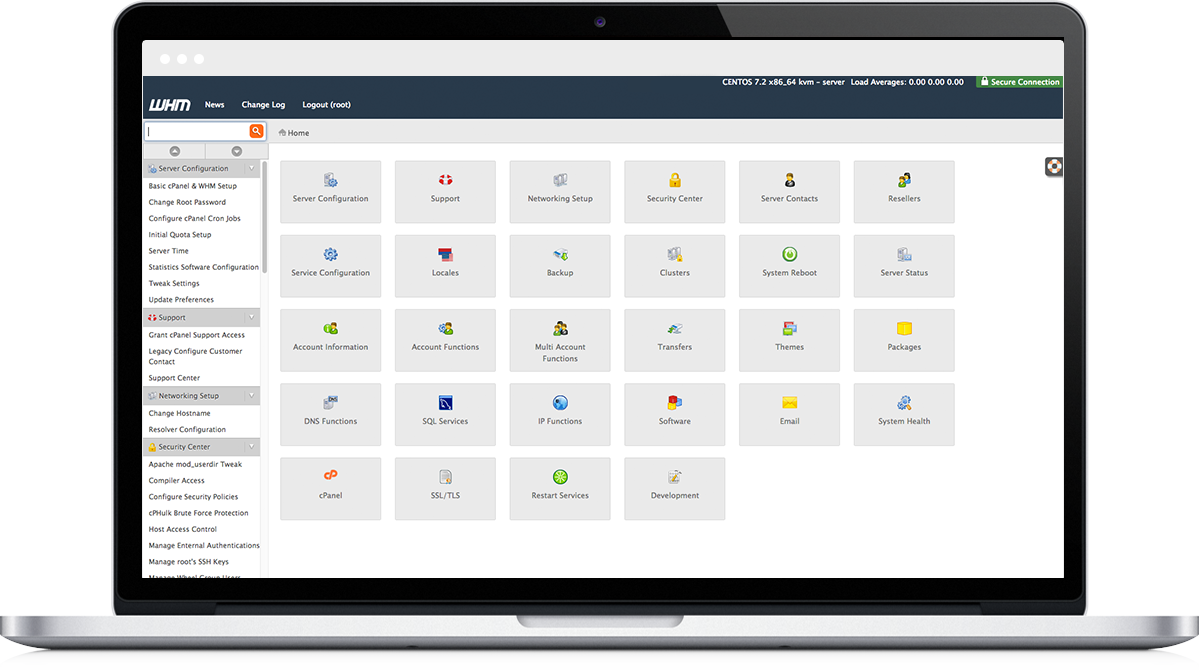Click the Restart Services icon
The height and width of the screenshot is (670, 1199).
[560, 478]
